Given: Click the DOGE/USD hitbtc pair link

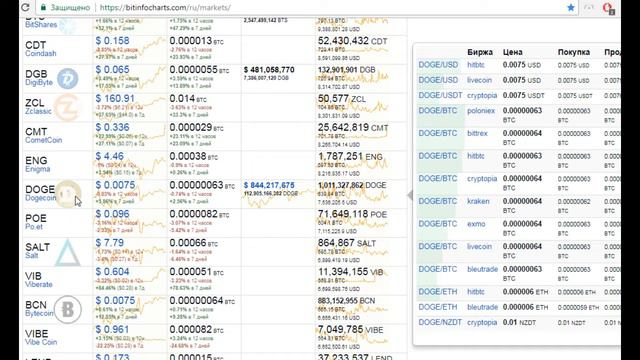Looking at the screenshot, I should 438,65.
